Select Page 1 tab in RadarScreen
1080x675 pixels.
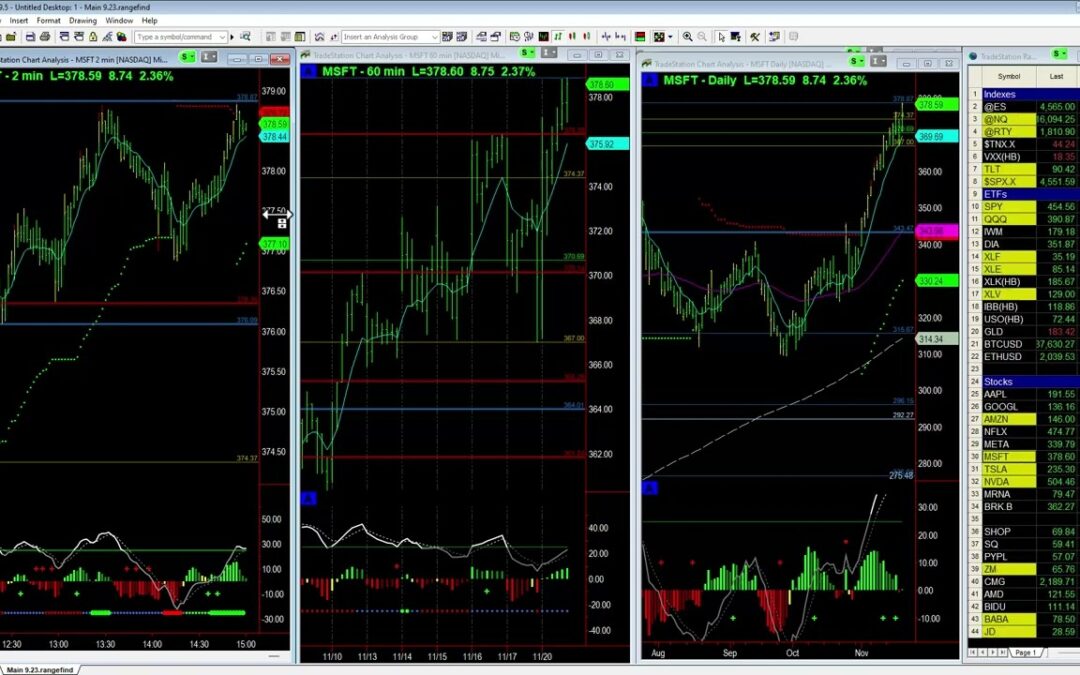pos(1025,652)
